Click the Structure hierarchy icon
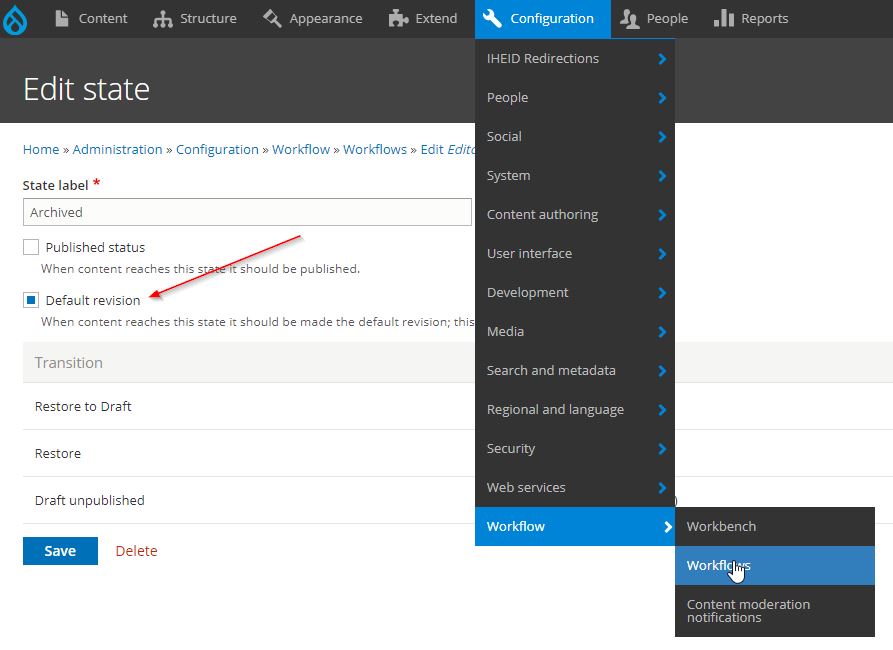 162,19
